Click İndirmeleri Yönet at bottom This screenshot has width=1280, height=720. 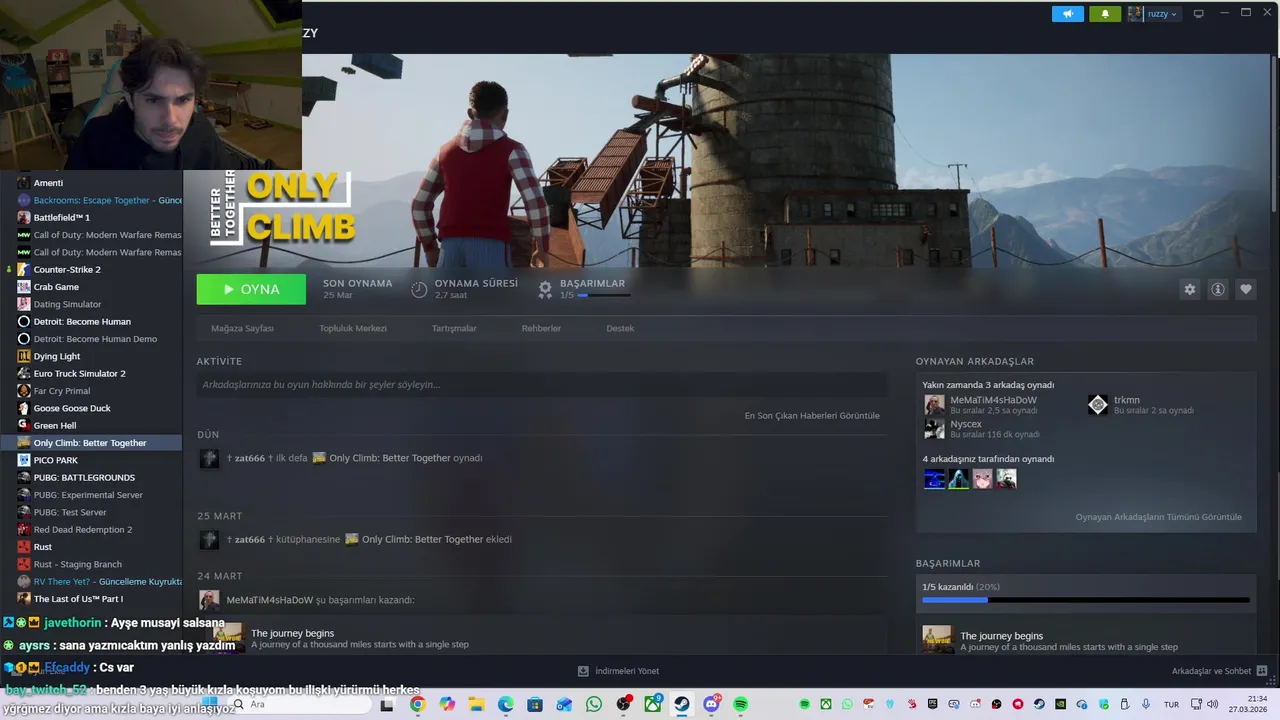(619, 671)
